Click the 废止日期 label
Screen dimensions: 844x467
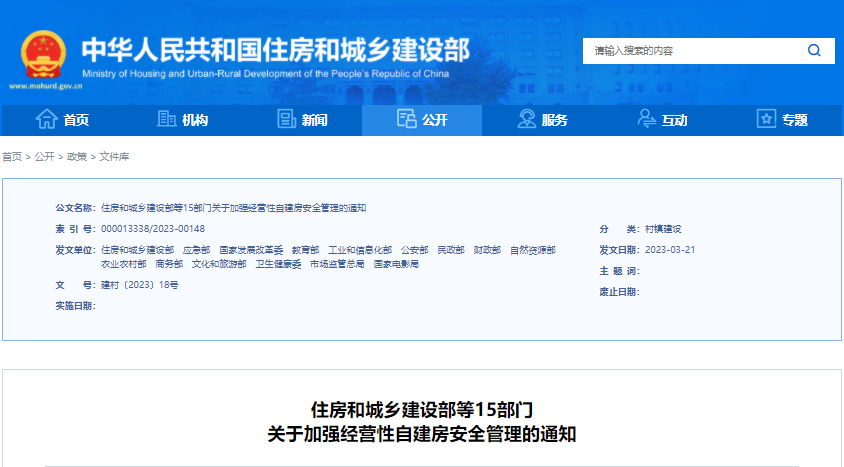coord(620,292)
